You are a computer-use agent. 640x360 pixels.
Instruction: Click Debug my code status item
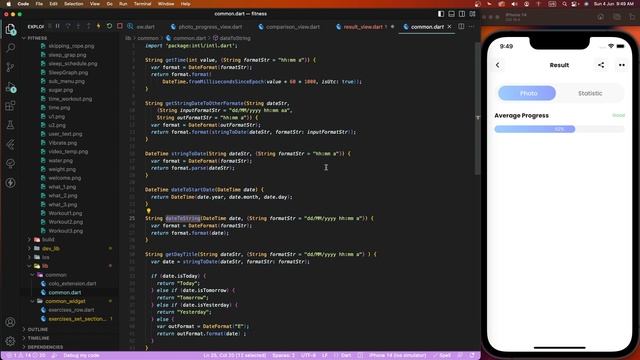[81, 356]
